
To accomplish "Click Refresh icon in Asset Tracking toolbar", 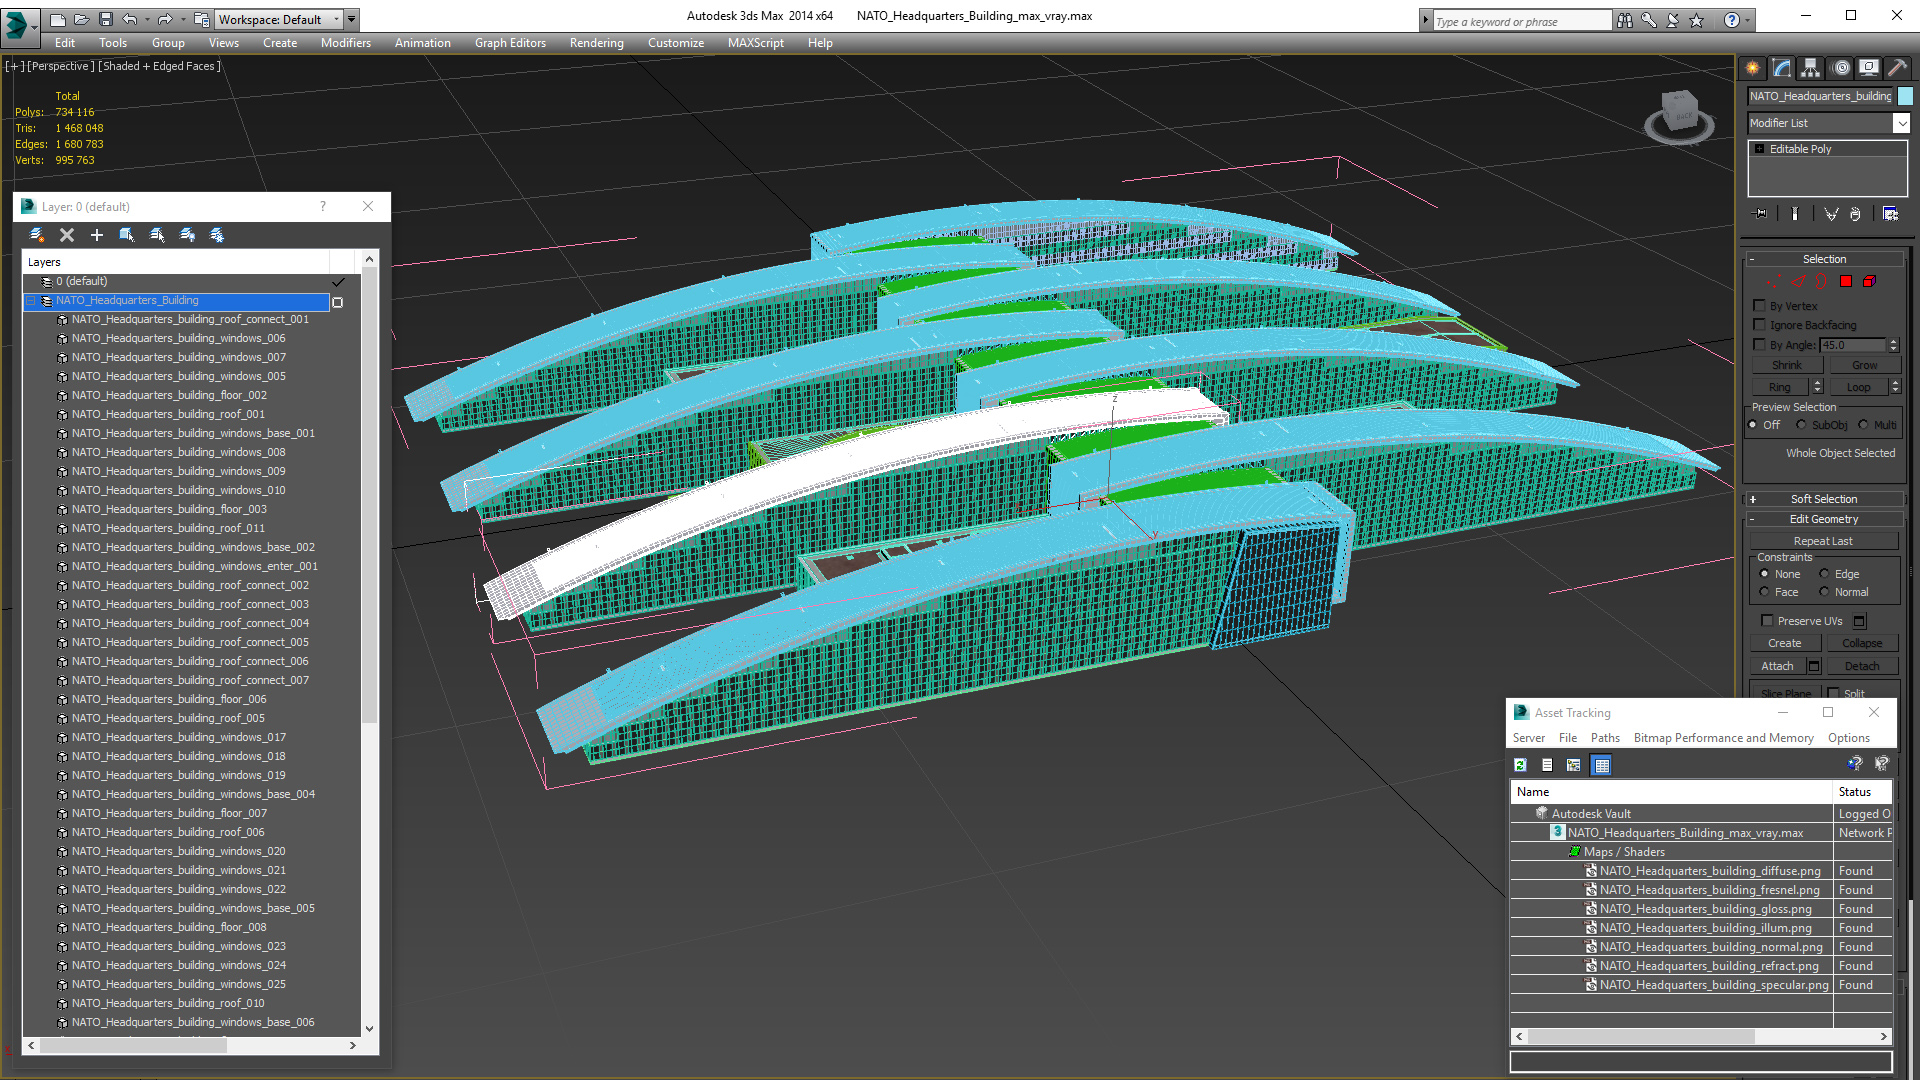I will (1521, 765).
